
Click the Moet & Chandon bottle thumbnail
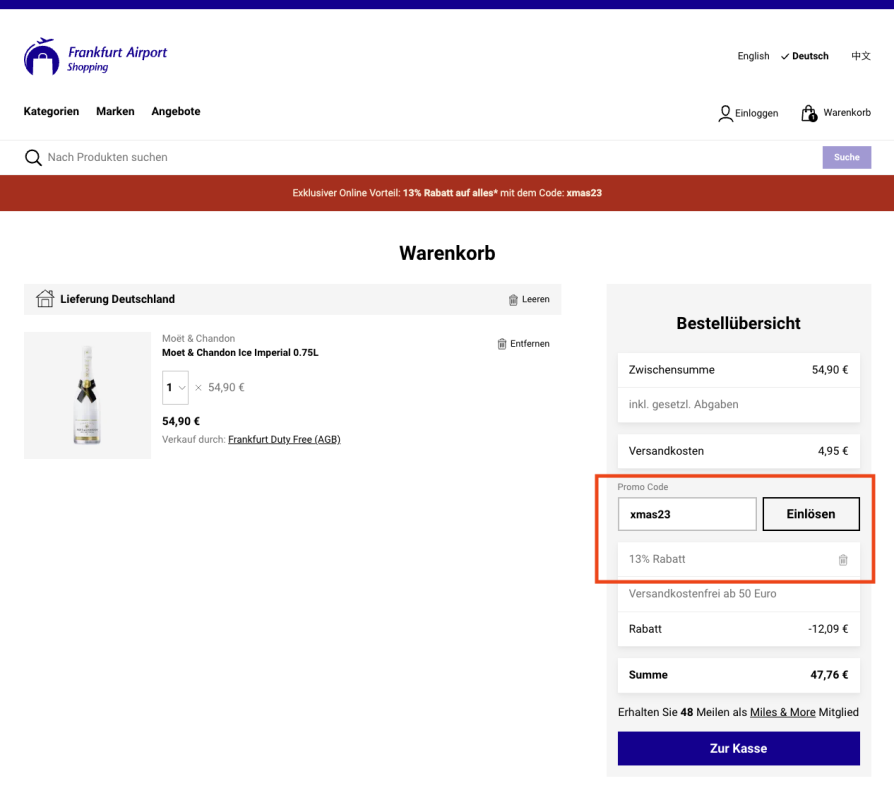[87, 395]
